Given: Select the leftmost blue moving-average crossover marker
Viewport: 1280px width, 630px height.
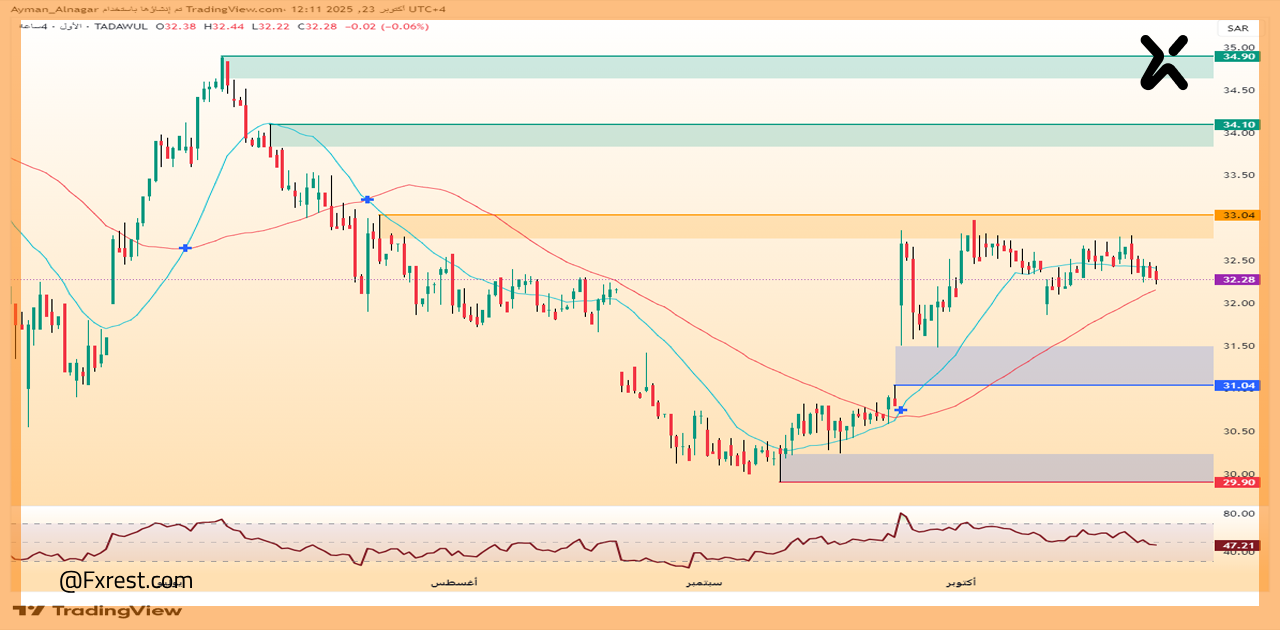Looking at the screenshot, I should pyautogui.click(x=184, y=247).
